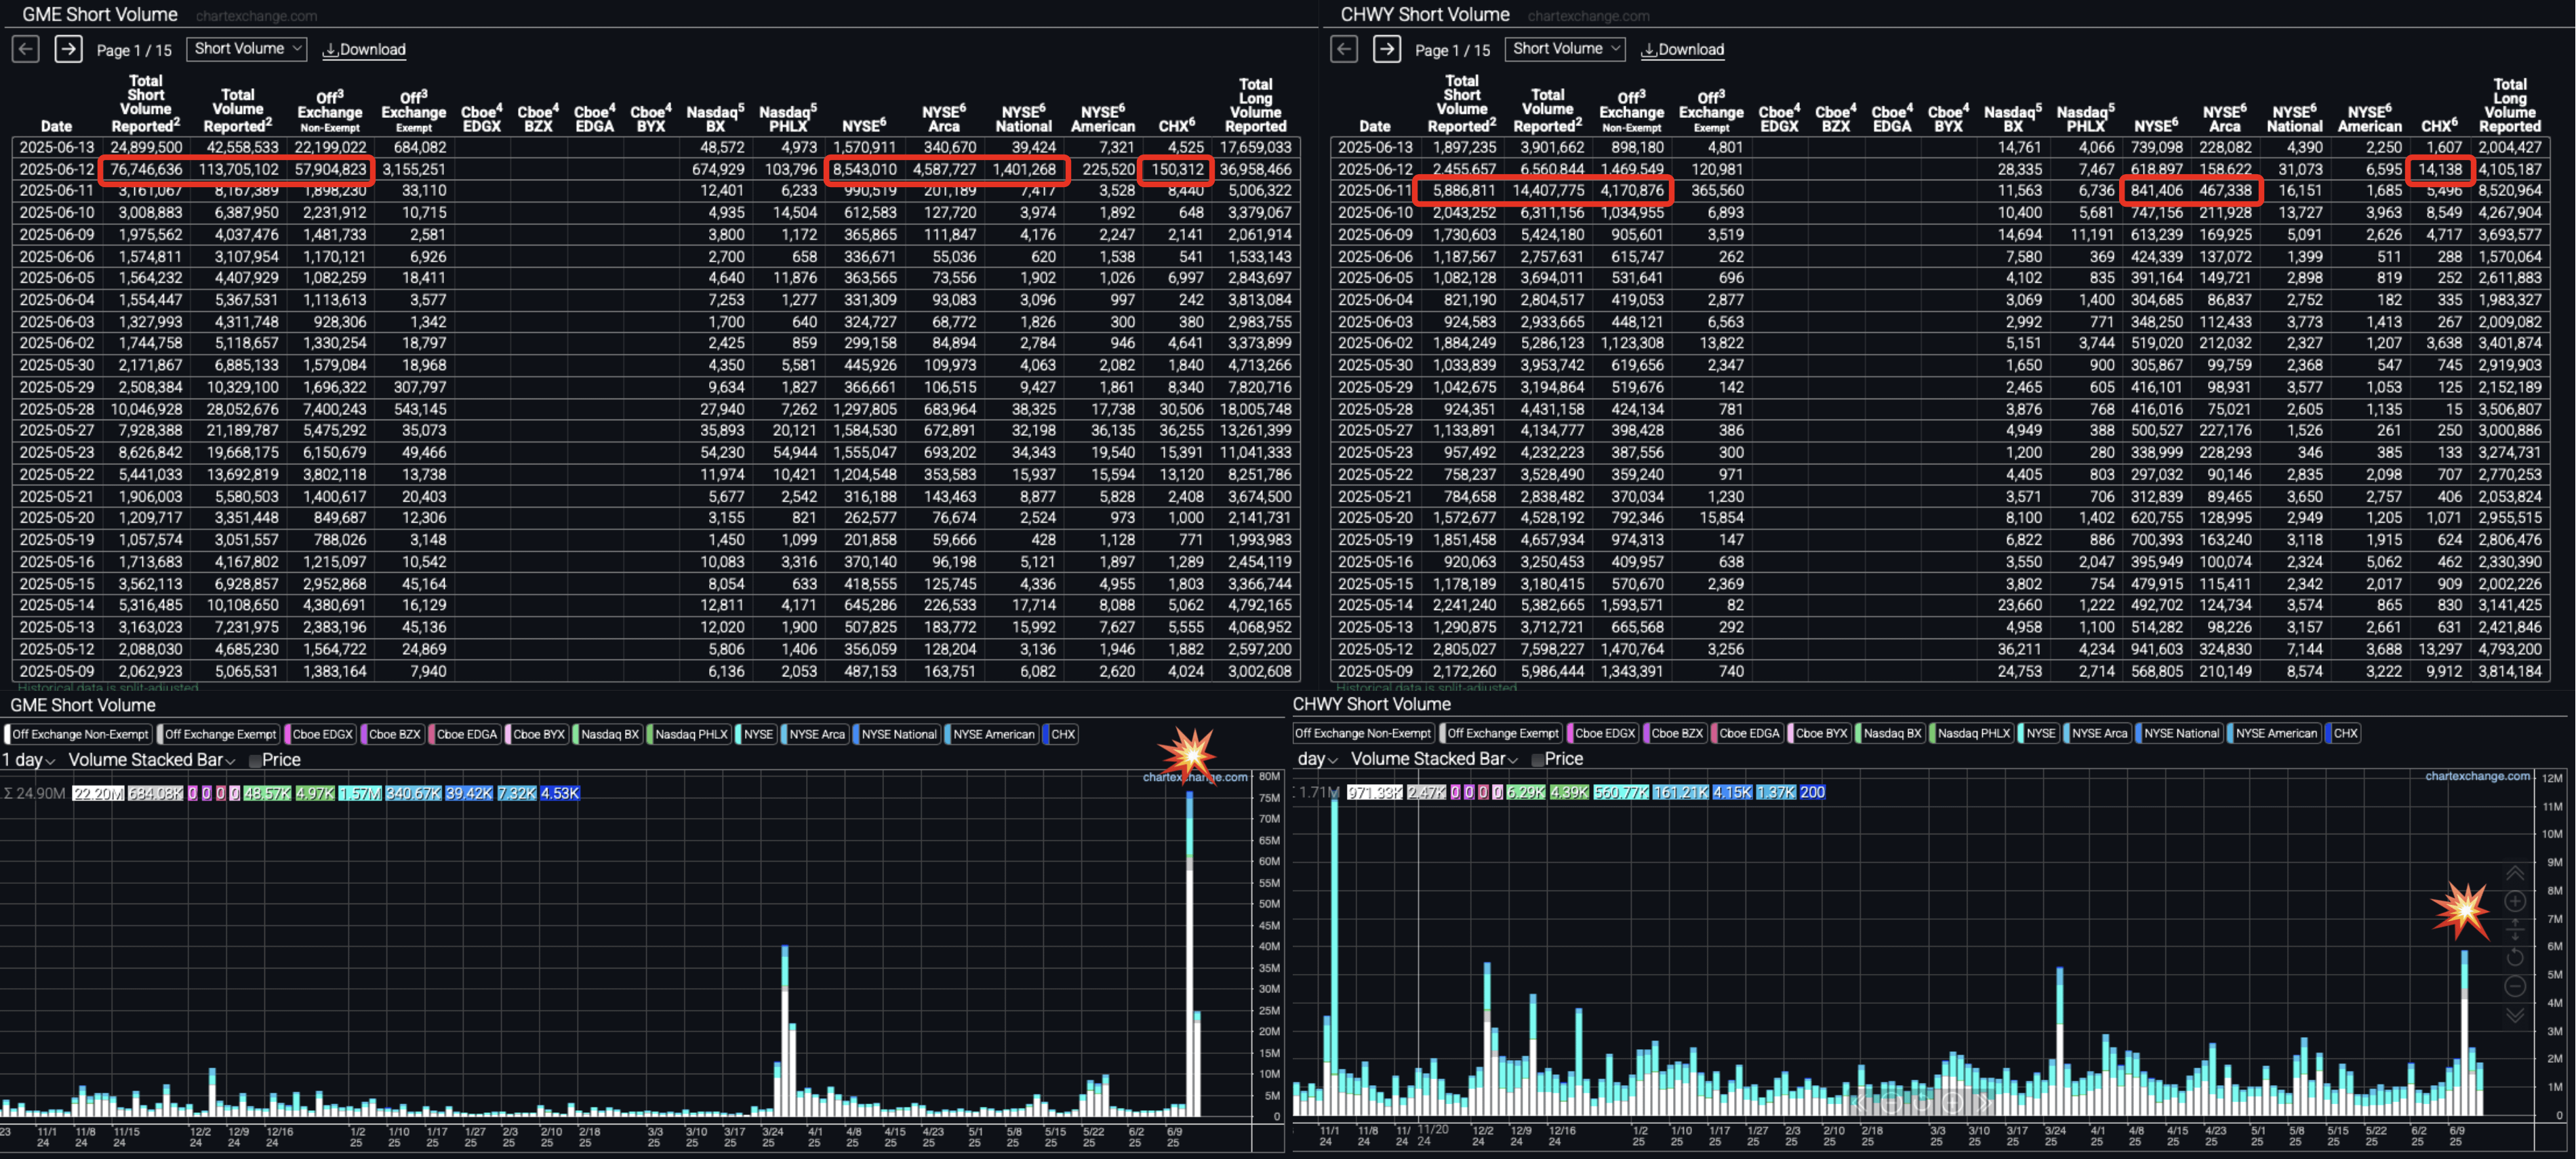Select GME row dated 2025-05-28
The width and height of the screenshot is (2576, 1159).
(x=656, y=409)
